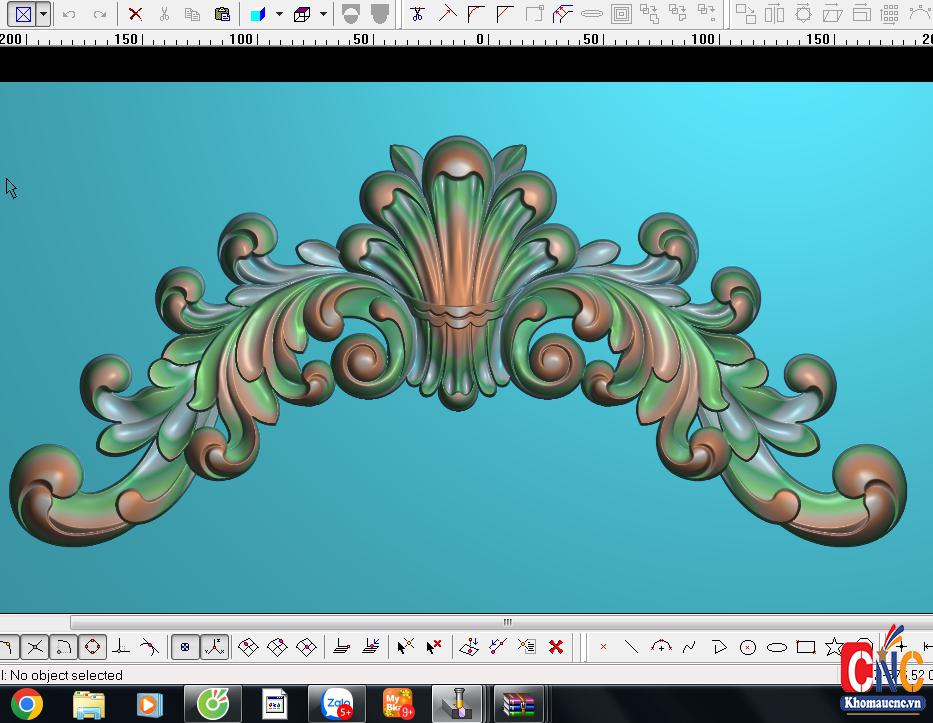Open the selection mode dropdown arrow
Viewport: 933px width, 723px height.
43,14
